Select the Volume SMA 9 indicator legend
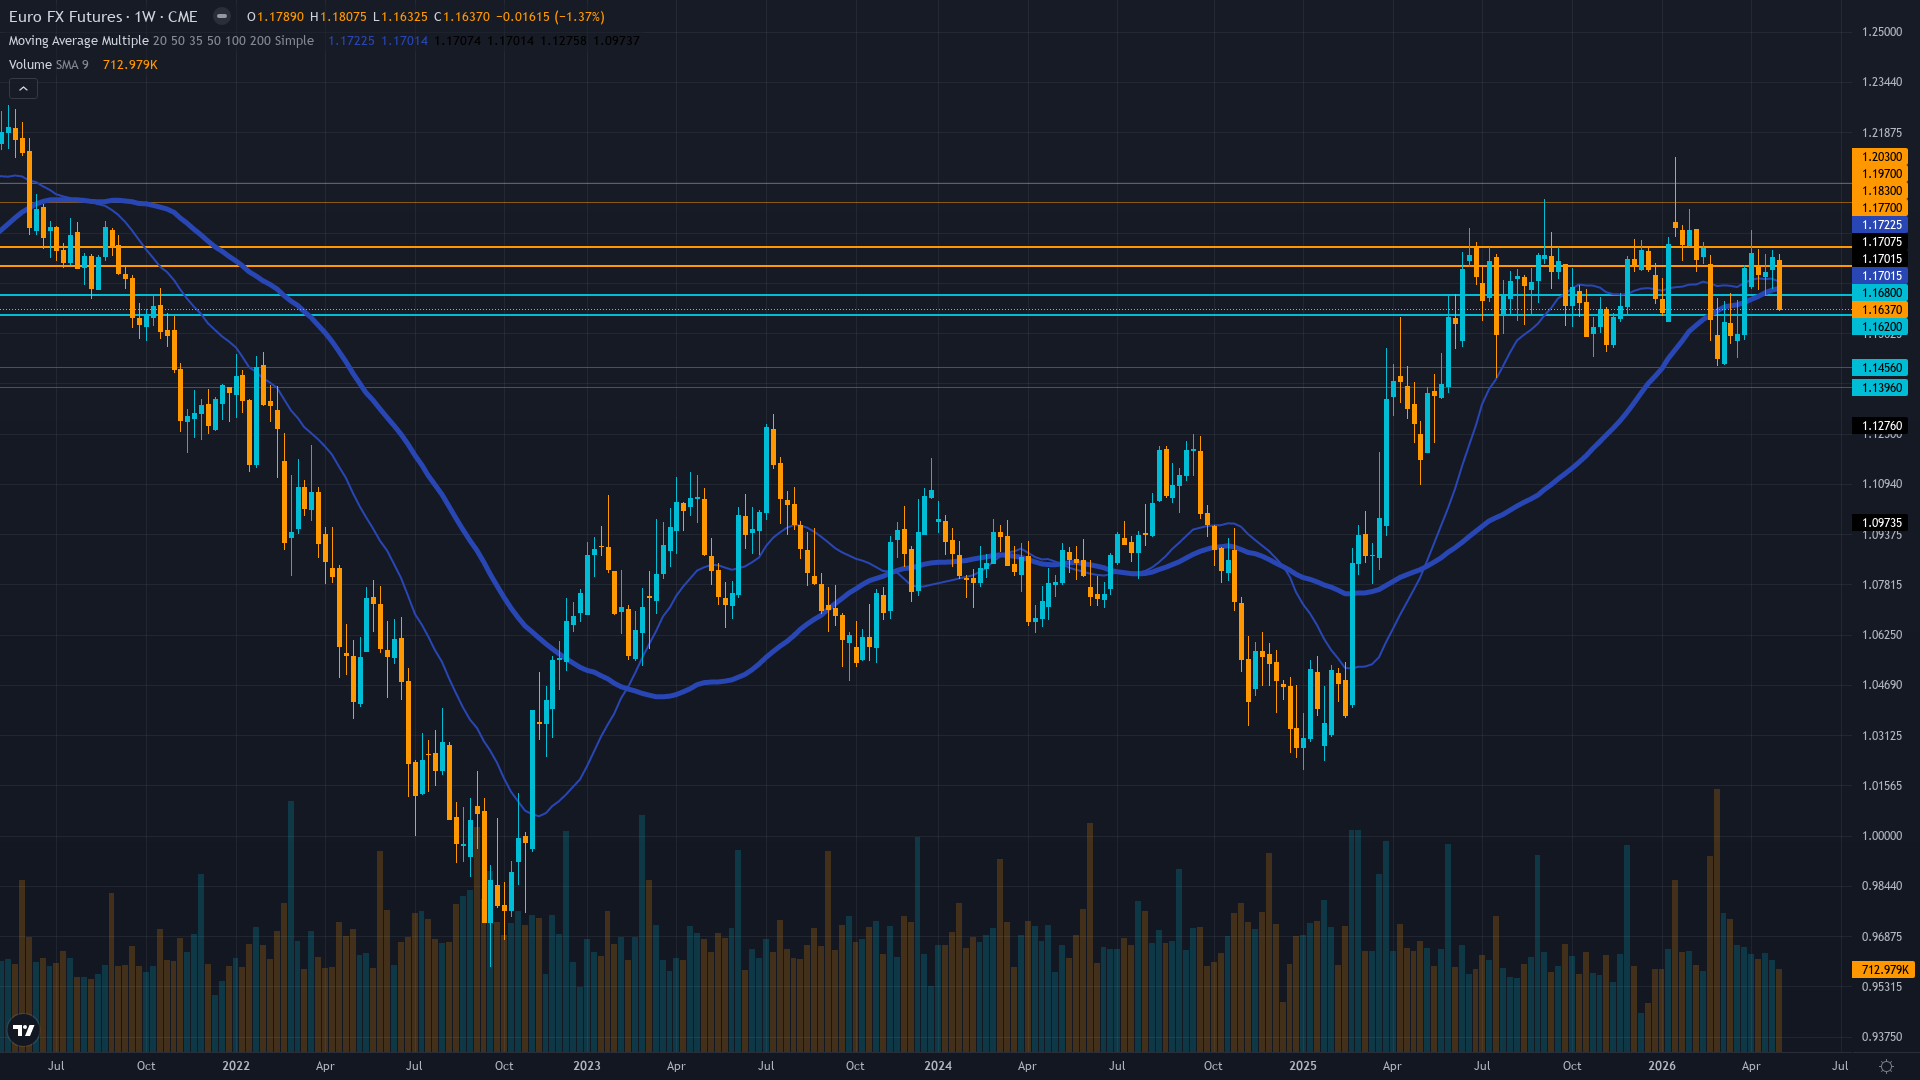 48,65
